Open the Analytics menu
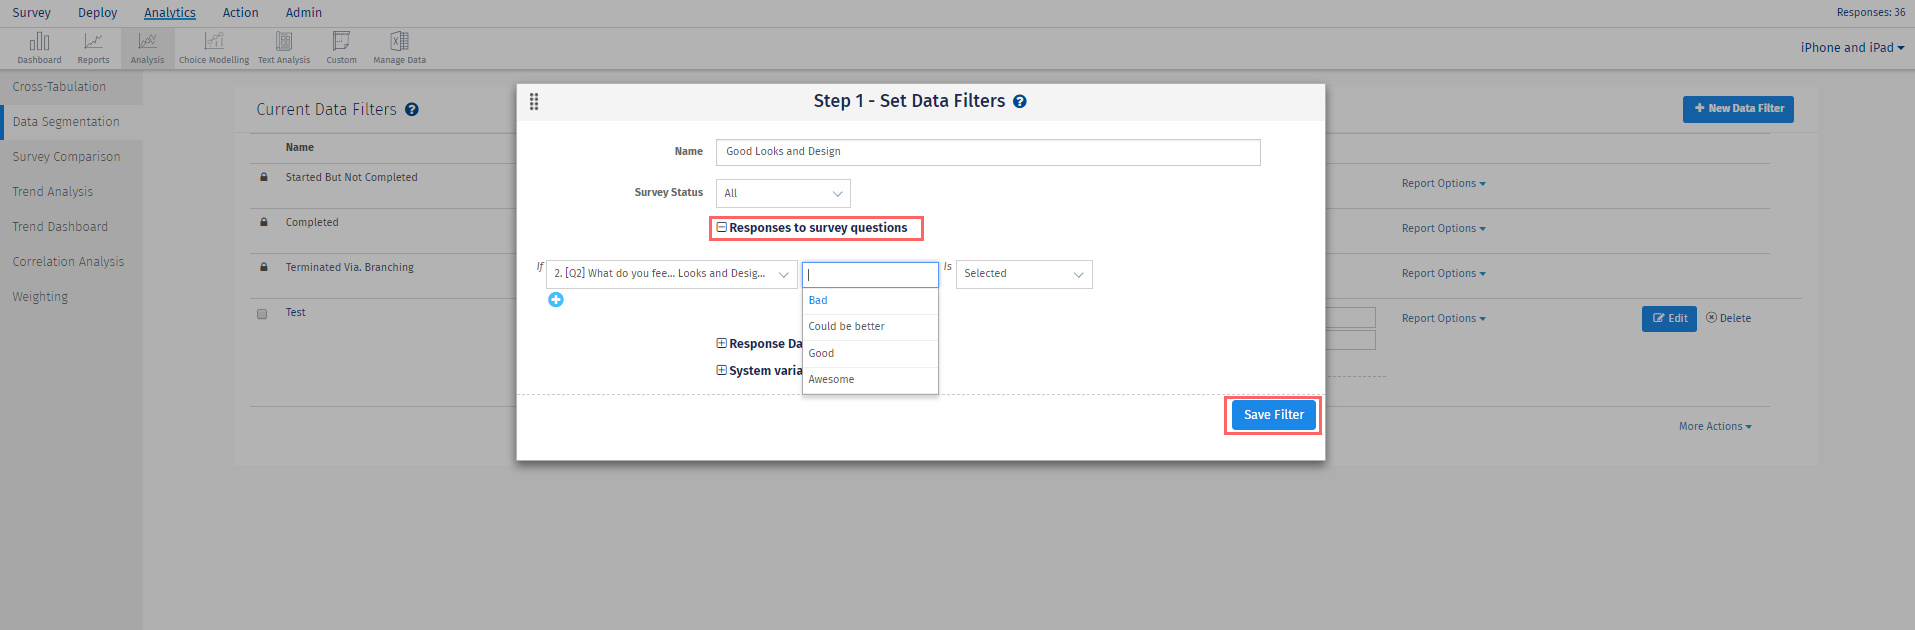Image resolution: width=1915 pixels, height=630 pixels. point(170,13)
